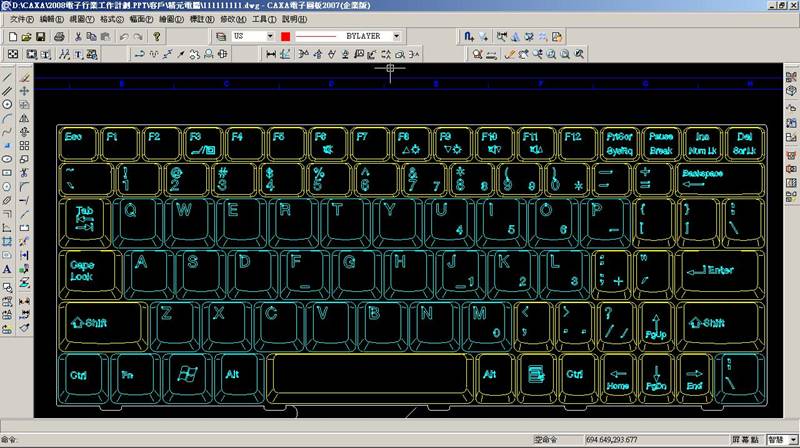
Task: Click the Cut scissors icon
Action: 78,36
